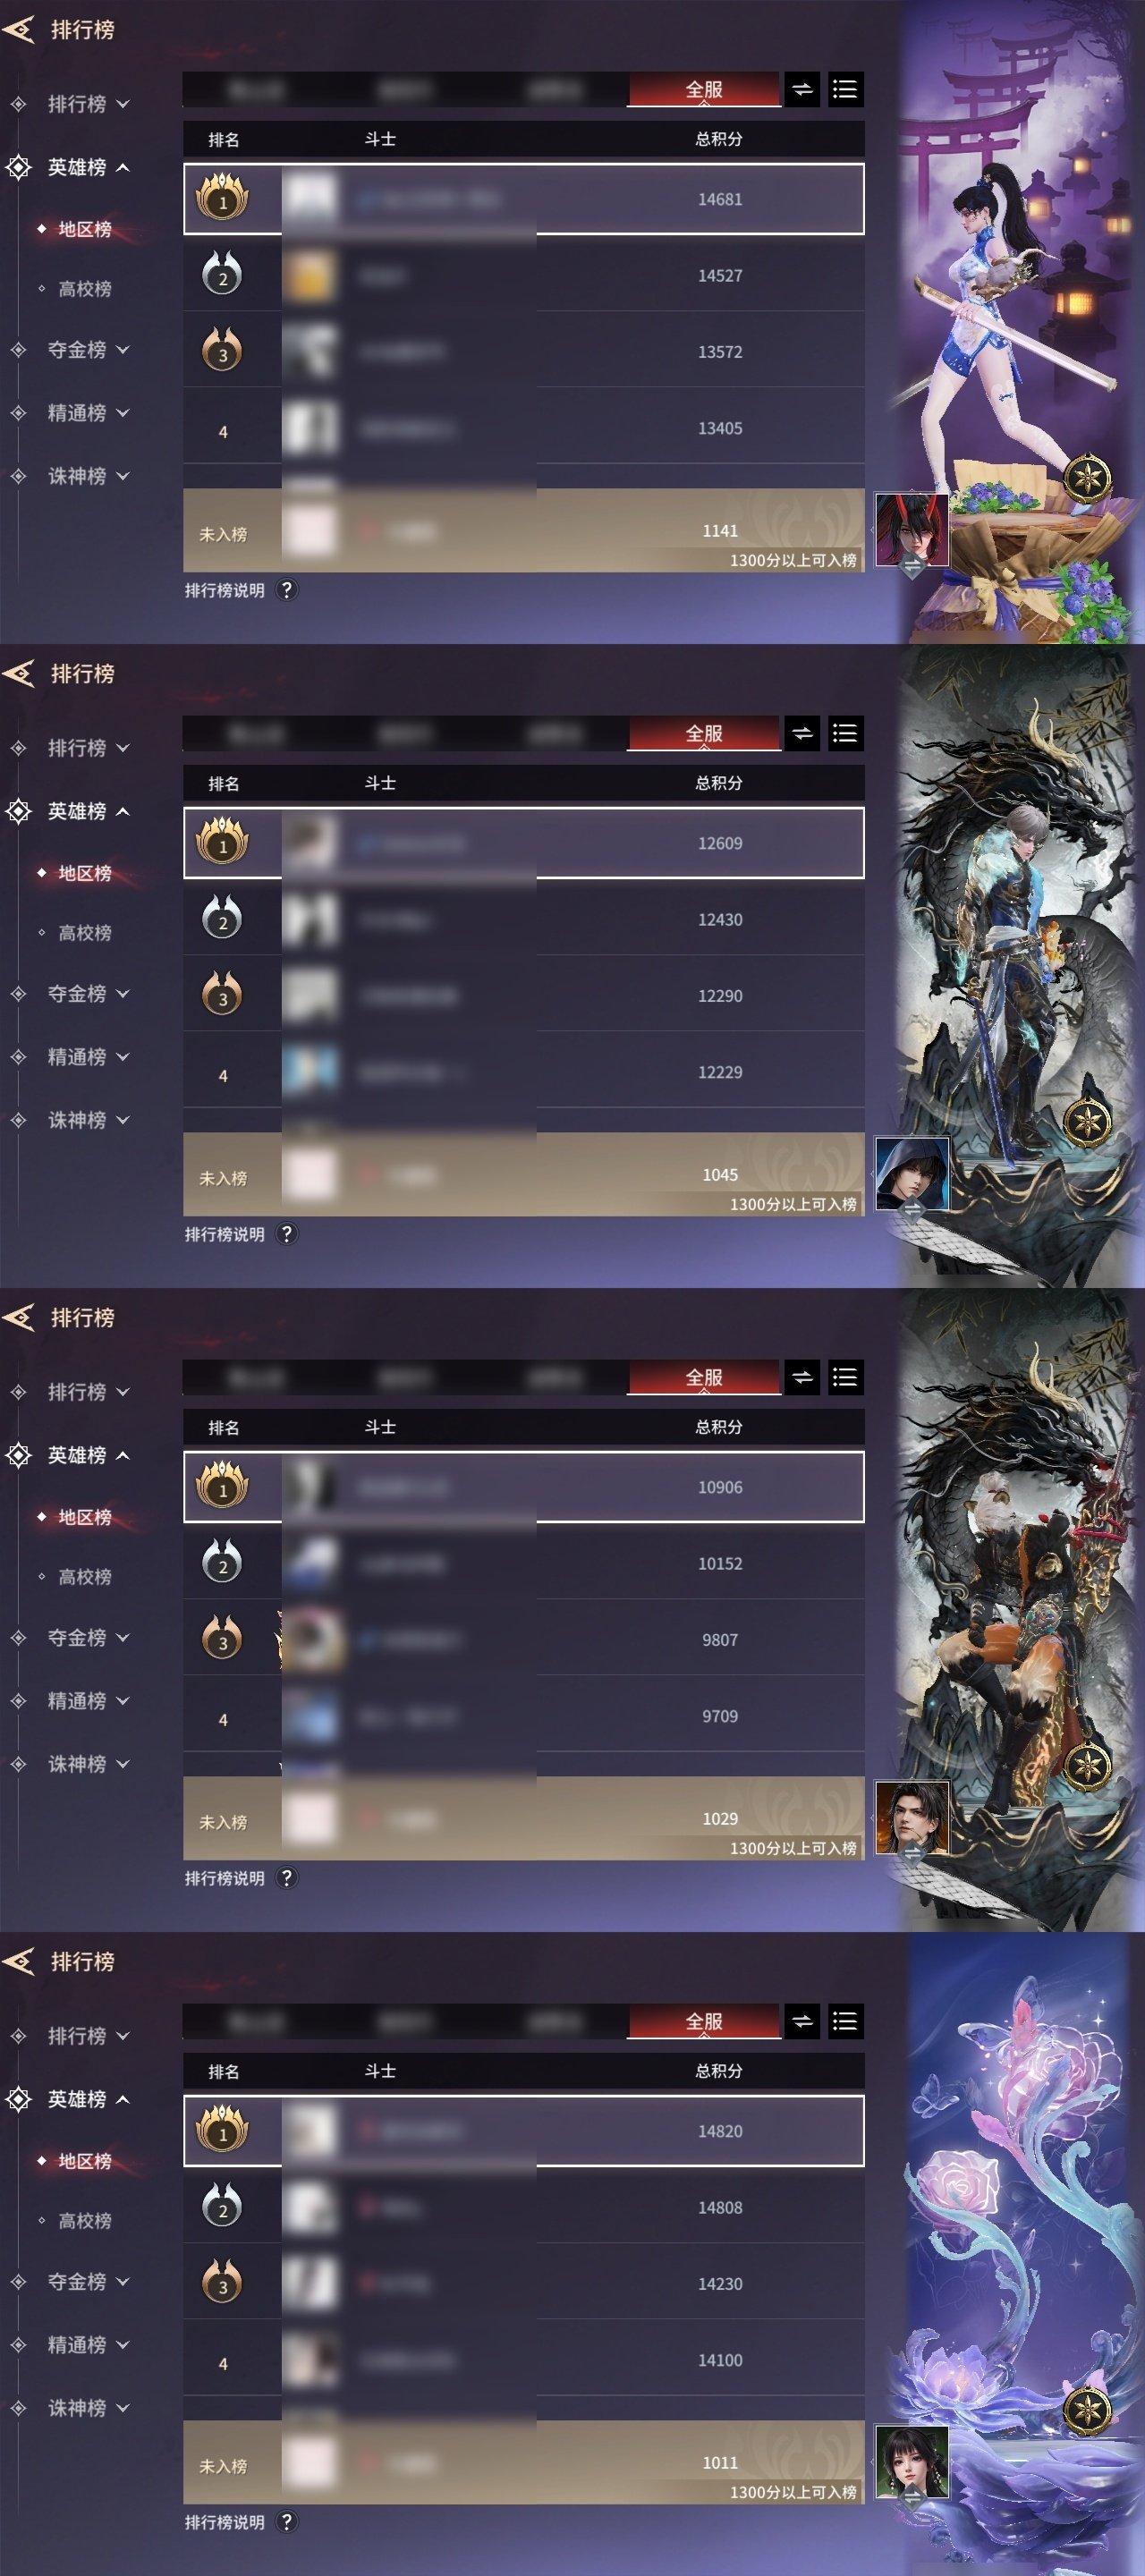This screenshot has height=2576, width=1145.
Task: Expand the 精通榜 section beside score 12229
Action: click(88, 1057)
